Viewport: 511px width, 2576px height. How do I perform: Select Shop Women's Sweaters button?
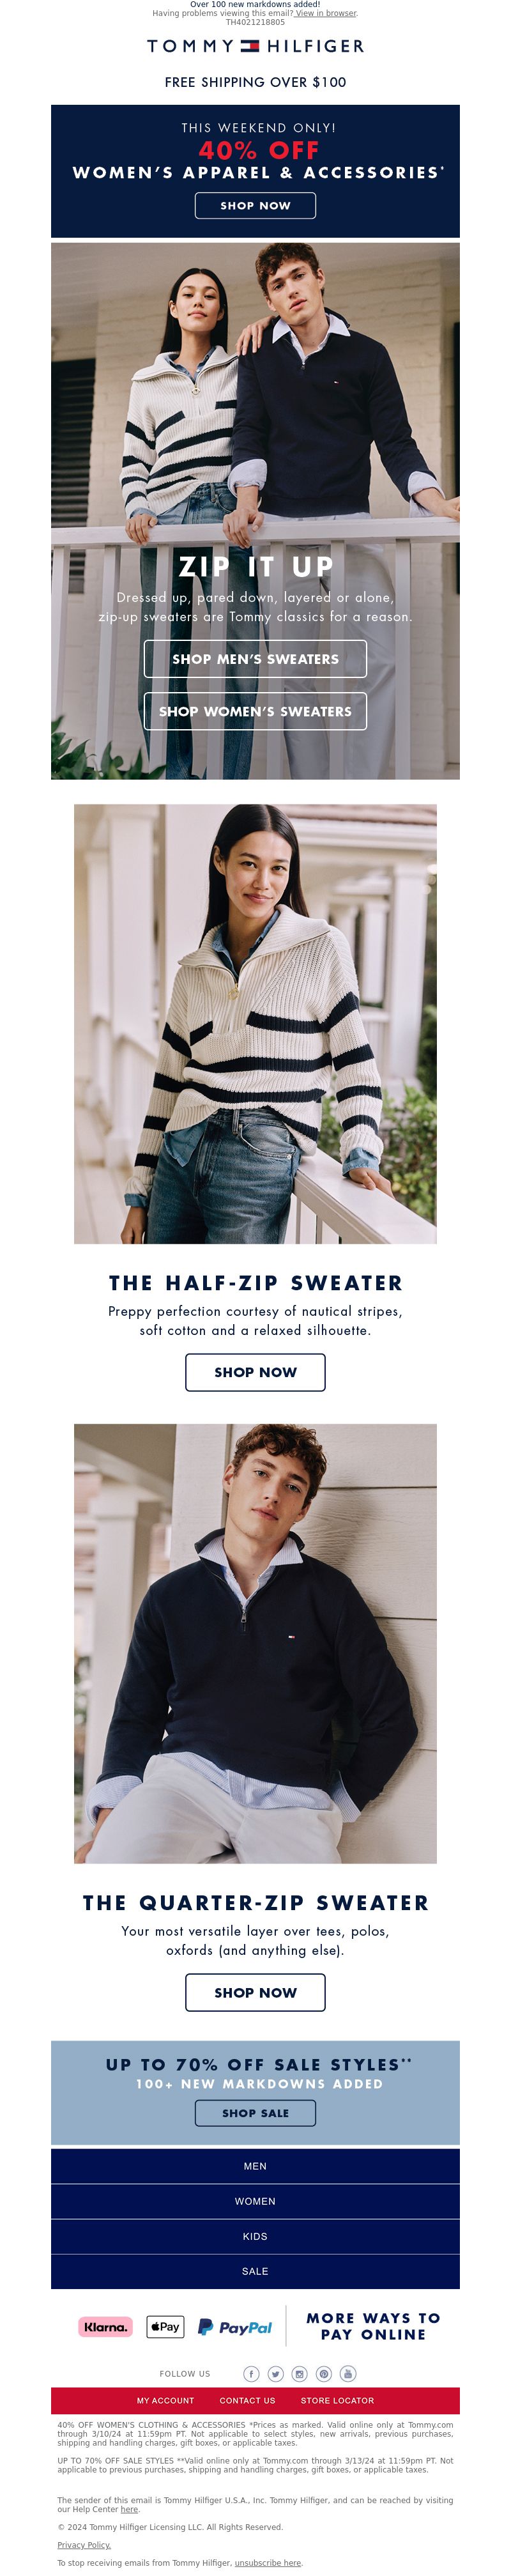coord(255,711)
